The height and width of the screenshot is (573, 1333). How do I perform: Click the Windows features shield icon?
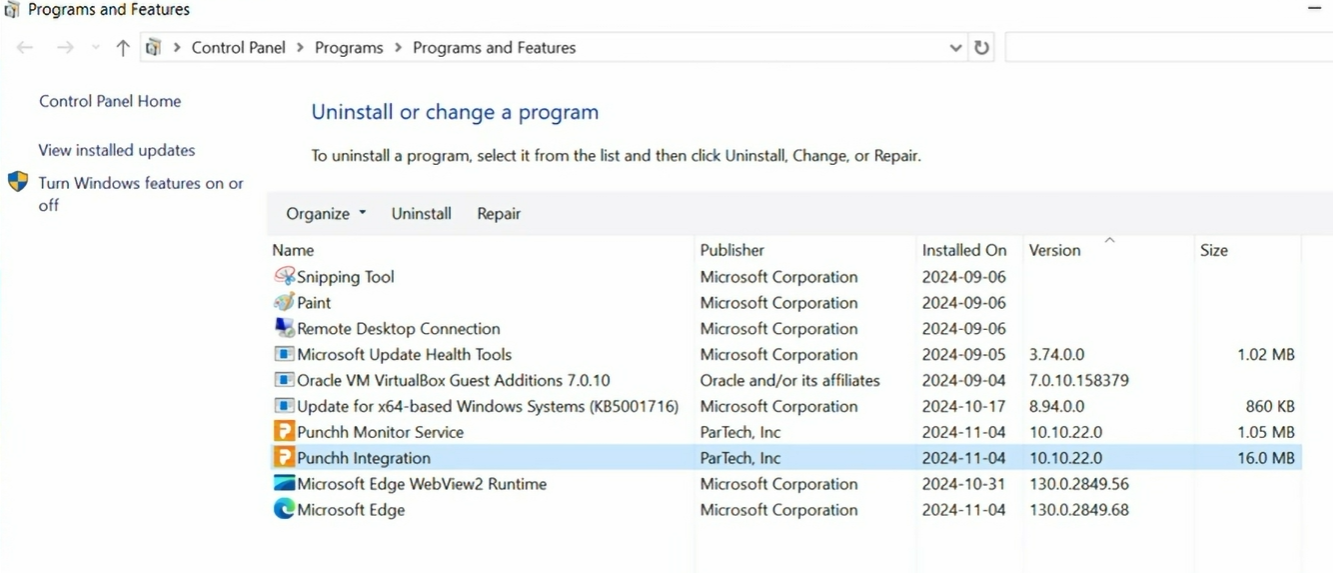pos(18,182)
